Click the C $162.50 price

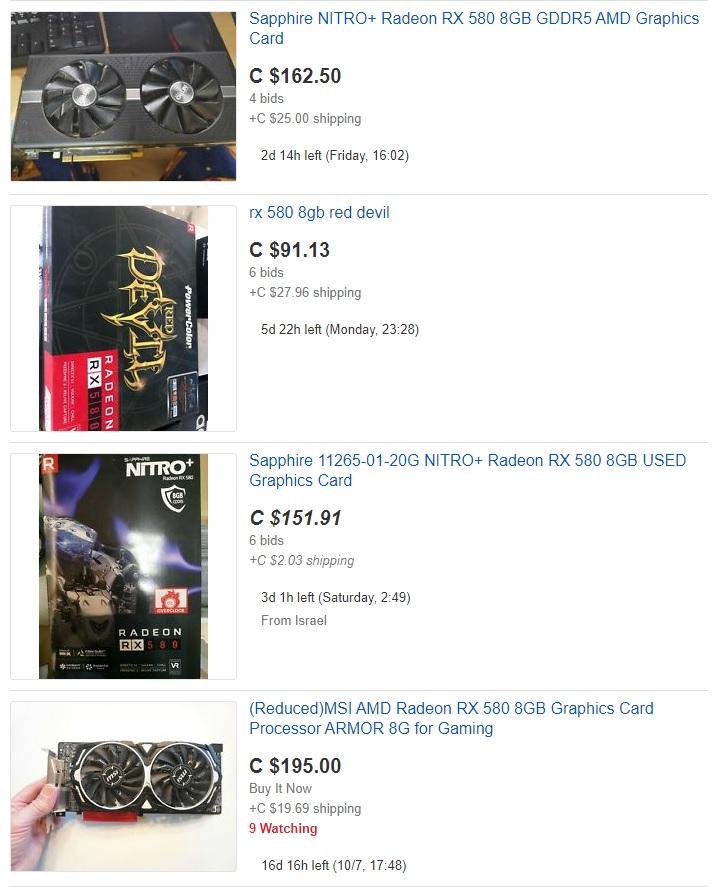coord(295,76)
